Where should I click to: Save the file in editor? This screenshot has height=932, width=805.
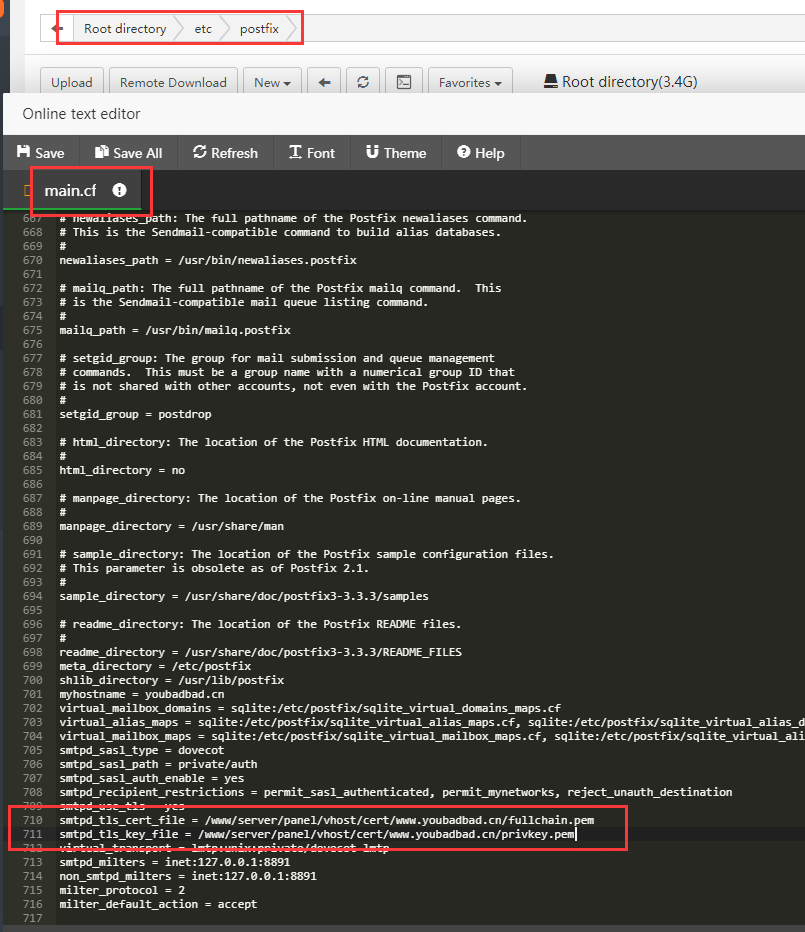coord(40,153)
